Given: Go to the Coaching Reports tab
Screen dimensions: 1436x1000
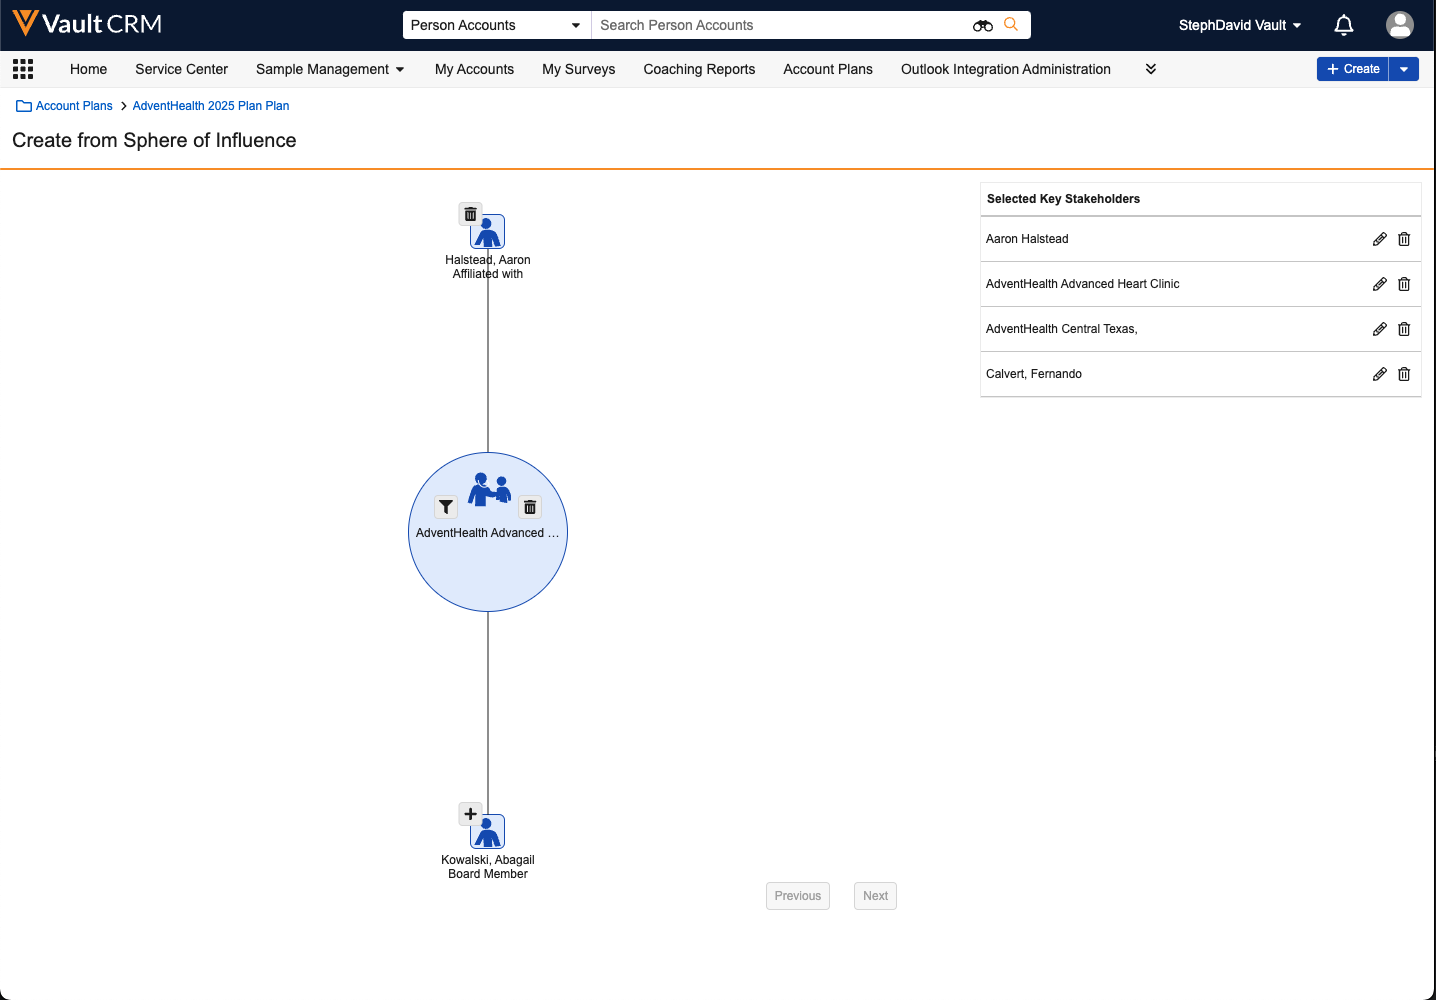Looking at the screenshot, I should coord(699,69).
